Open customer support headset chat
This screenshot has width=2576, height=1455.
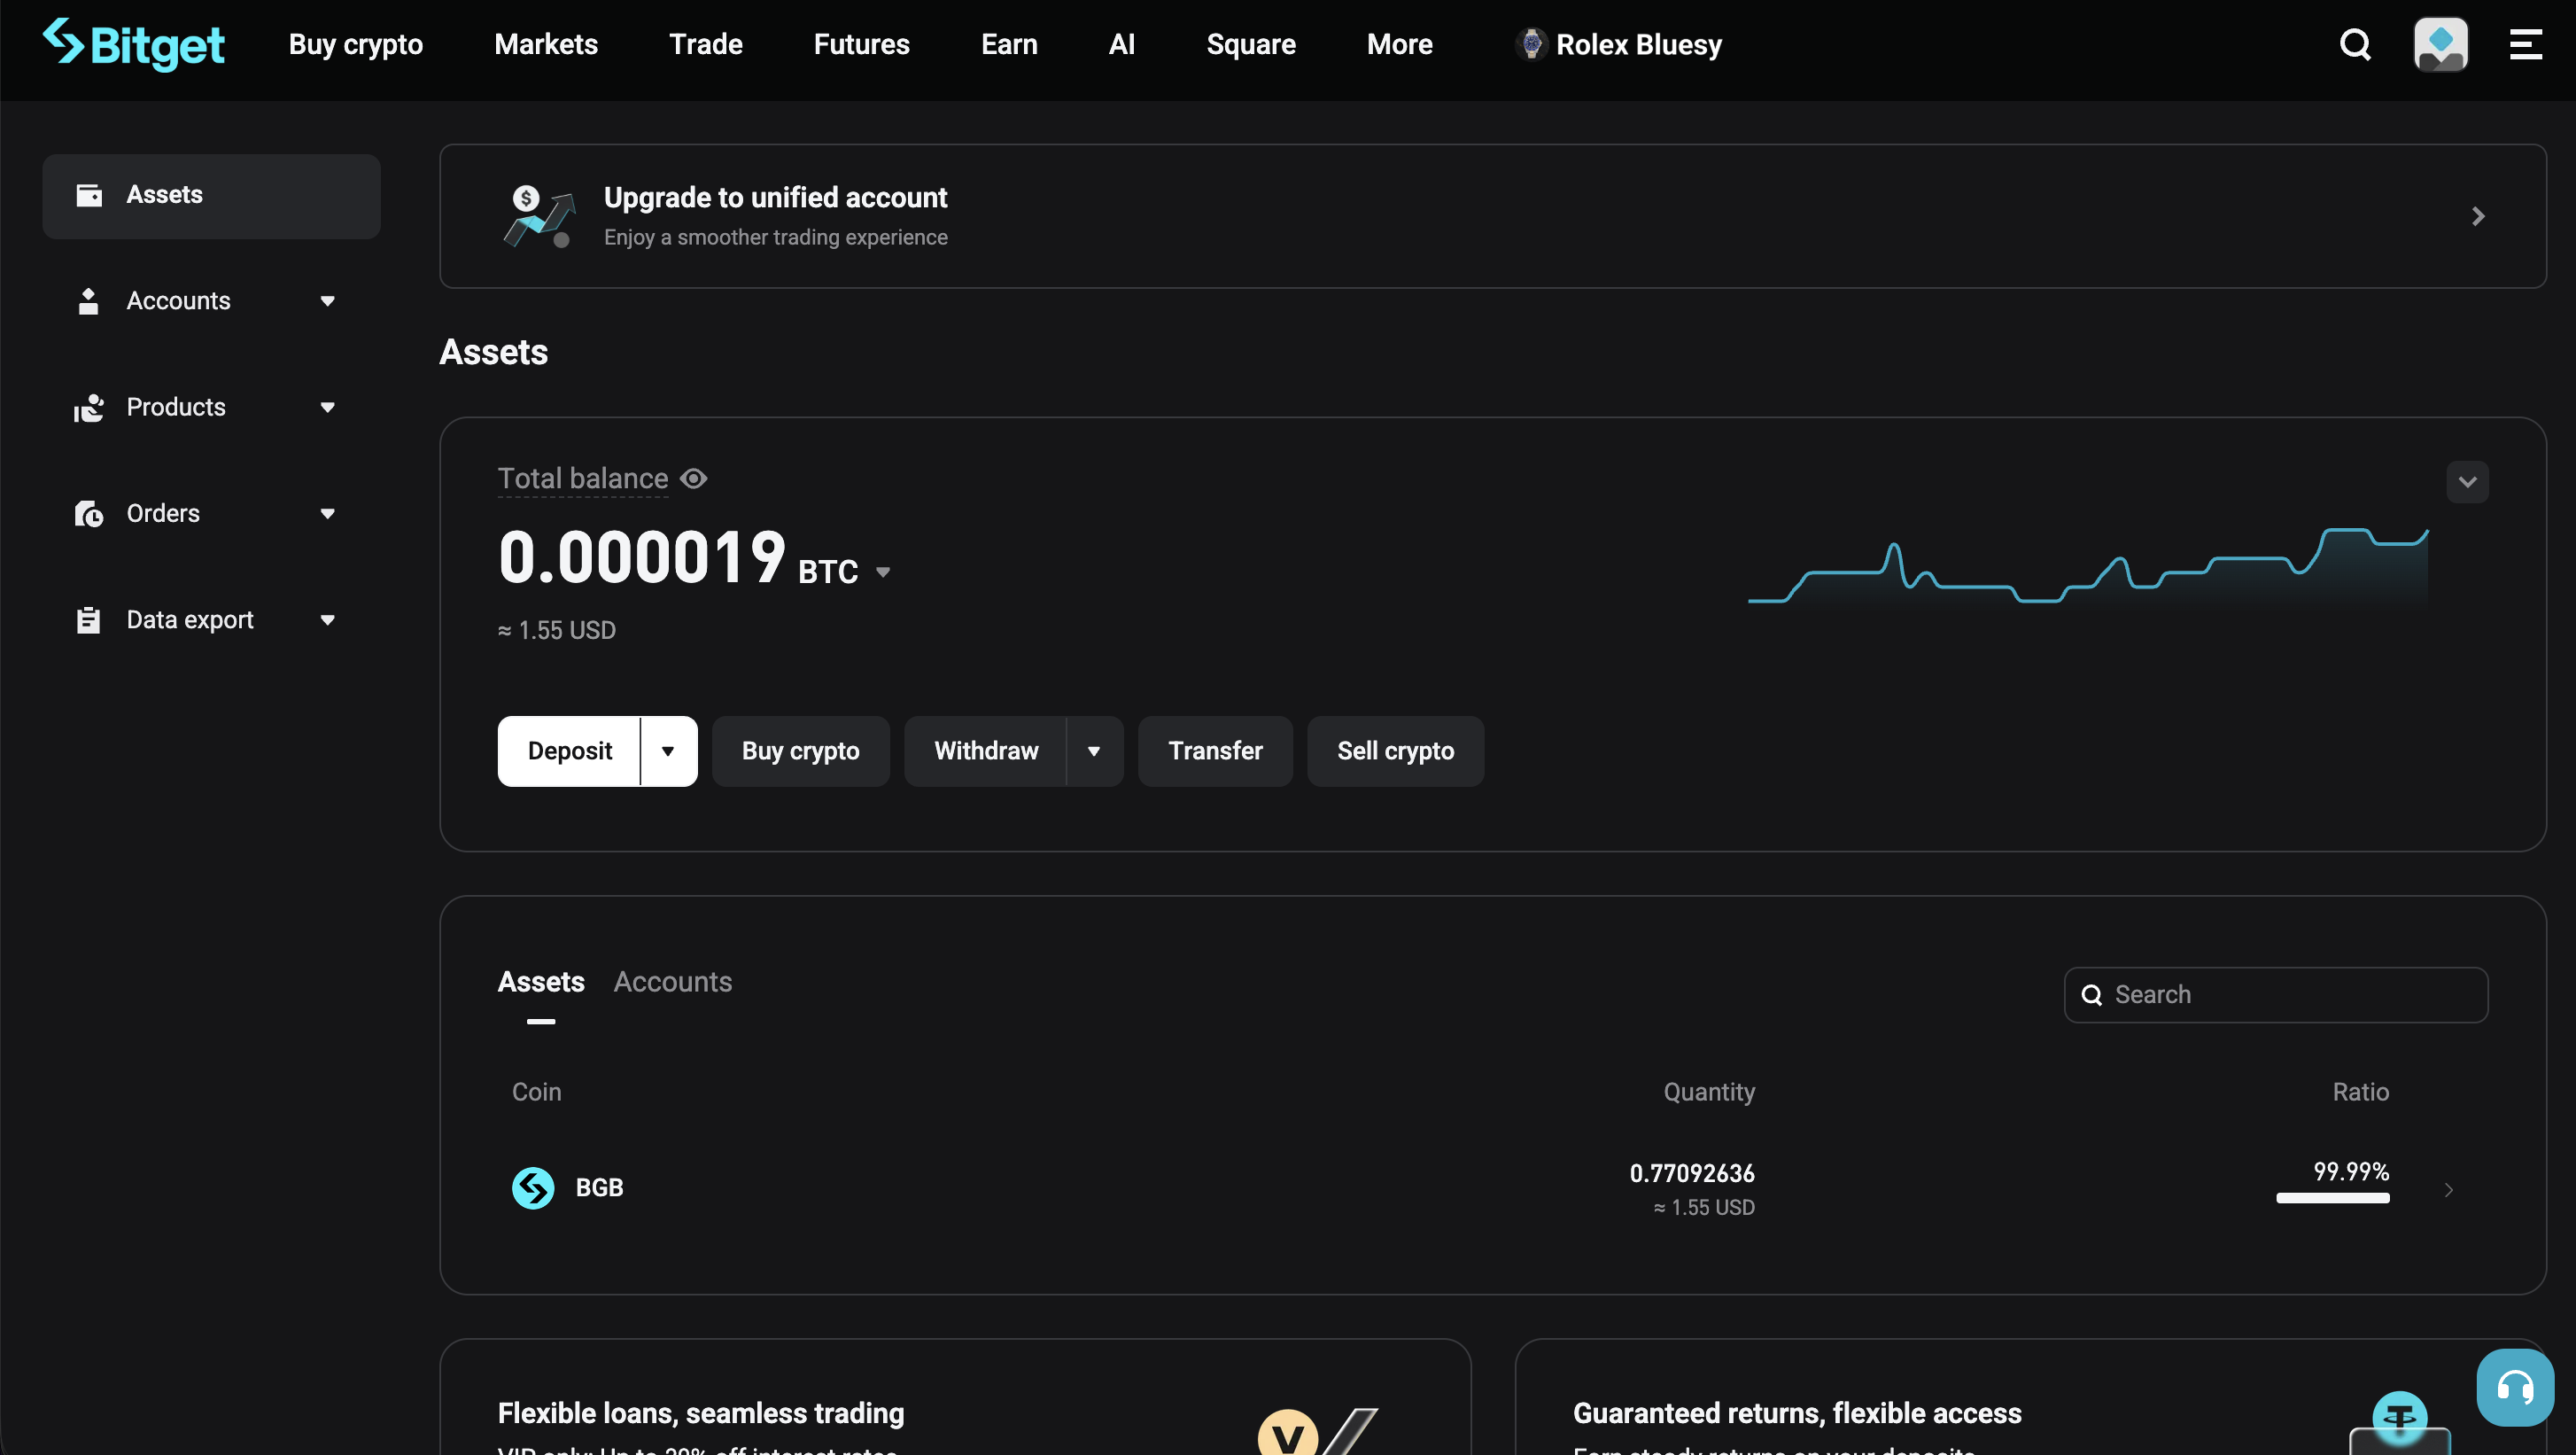2515,1387
